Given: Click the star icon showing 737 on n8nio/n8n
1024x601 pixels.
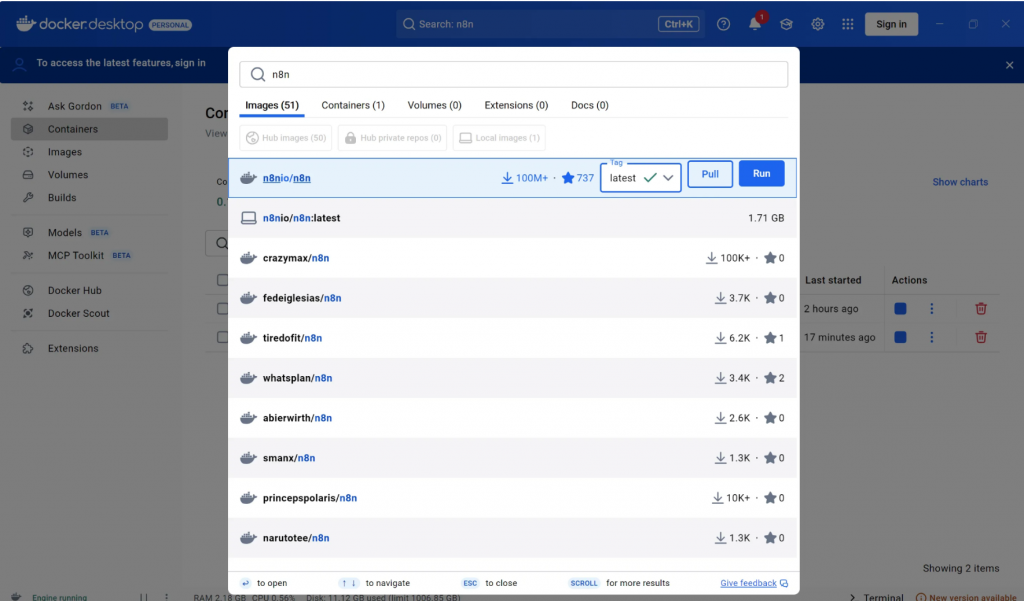Looking at the screenshot, I should (568, 178).
